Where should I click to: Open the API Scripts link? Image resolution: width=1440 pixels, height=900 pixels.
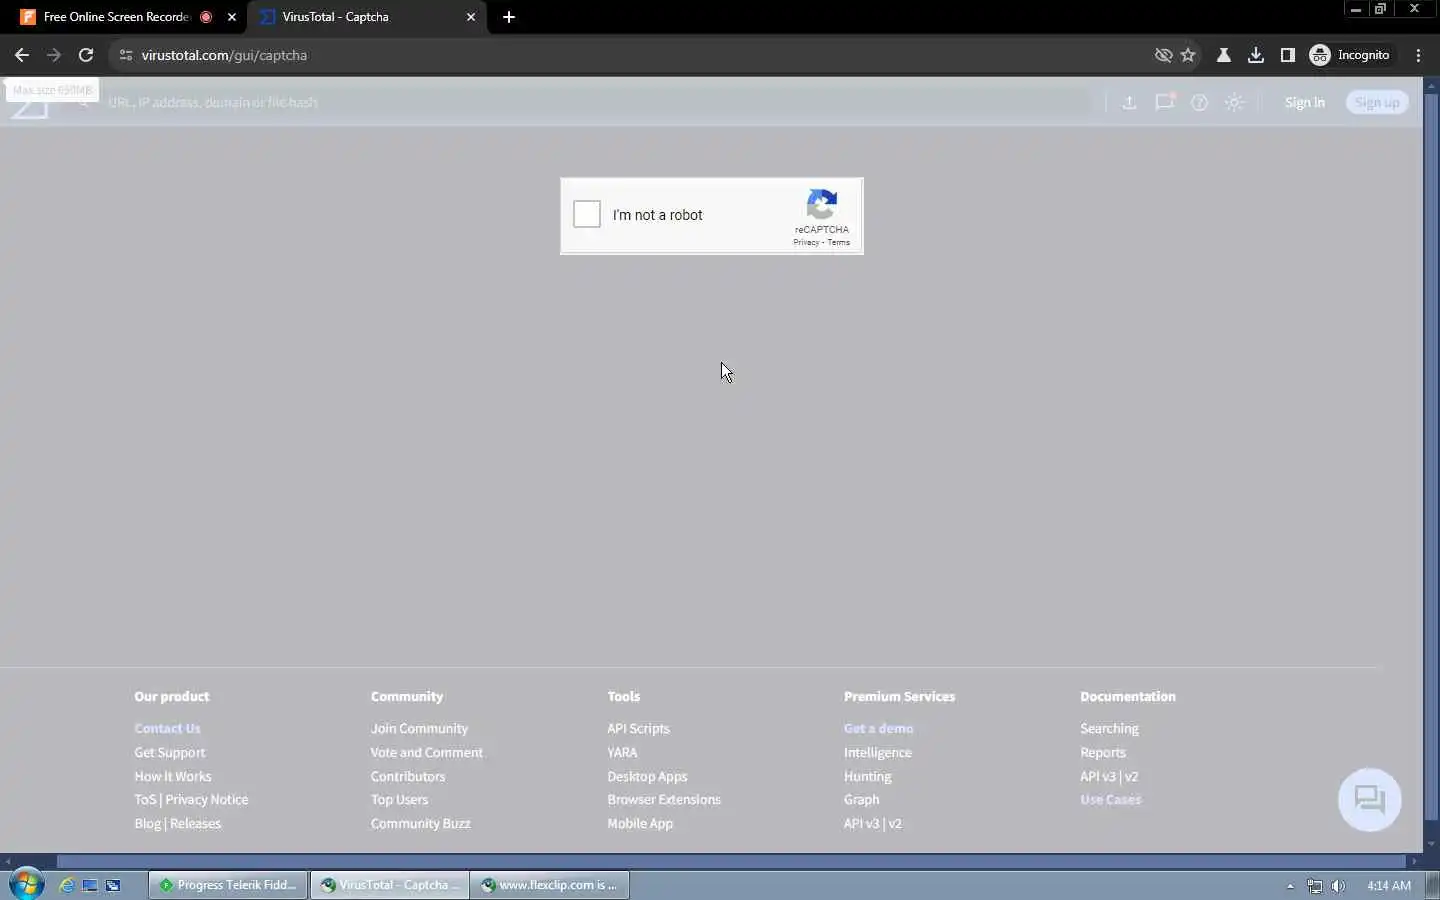(638, 729)
